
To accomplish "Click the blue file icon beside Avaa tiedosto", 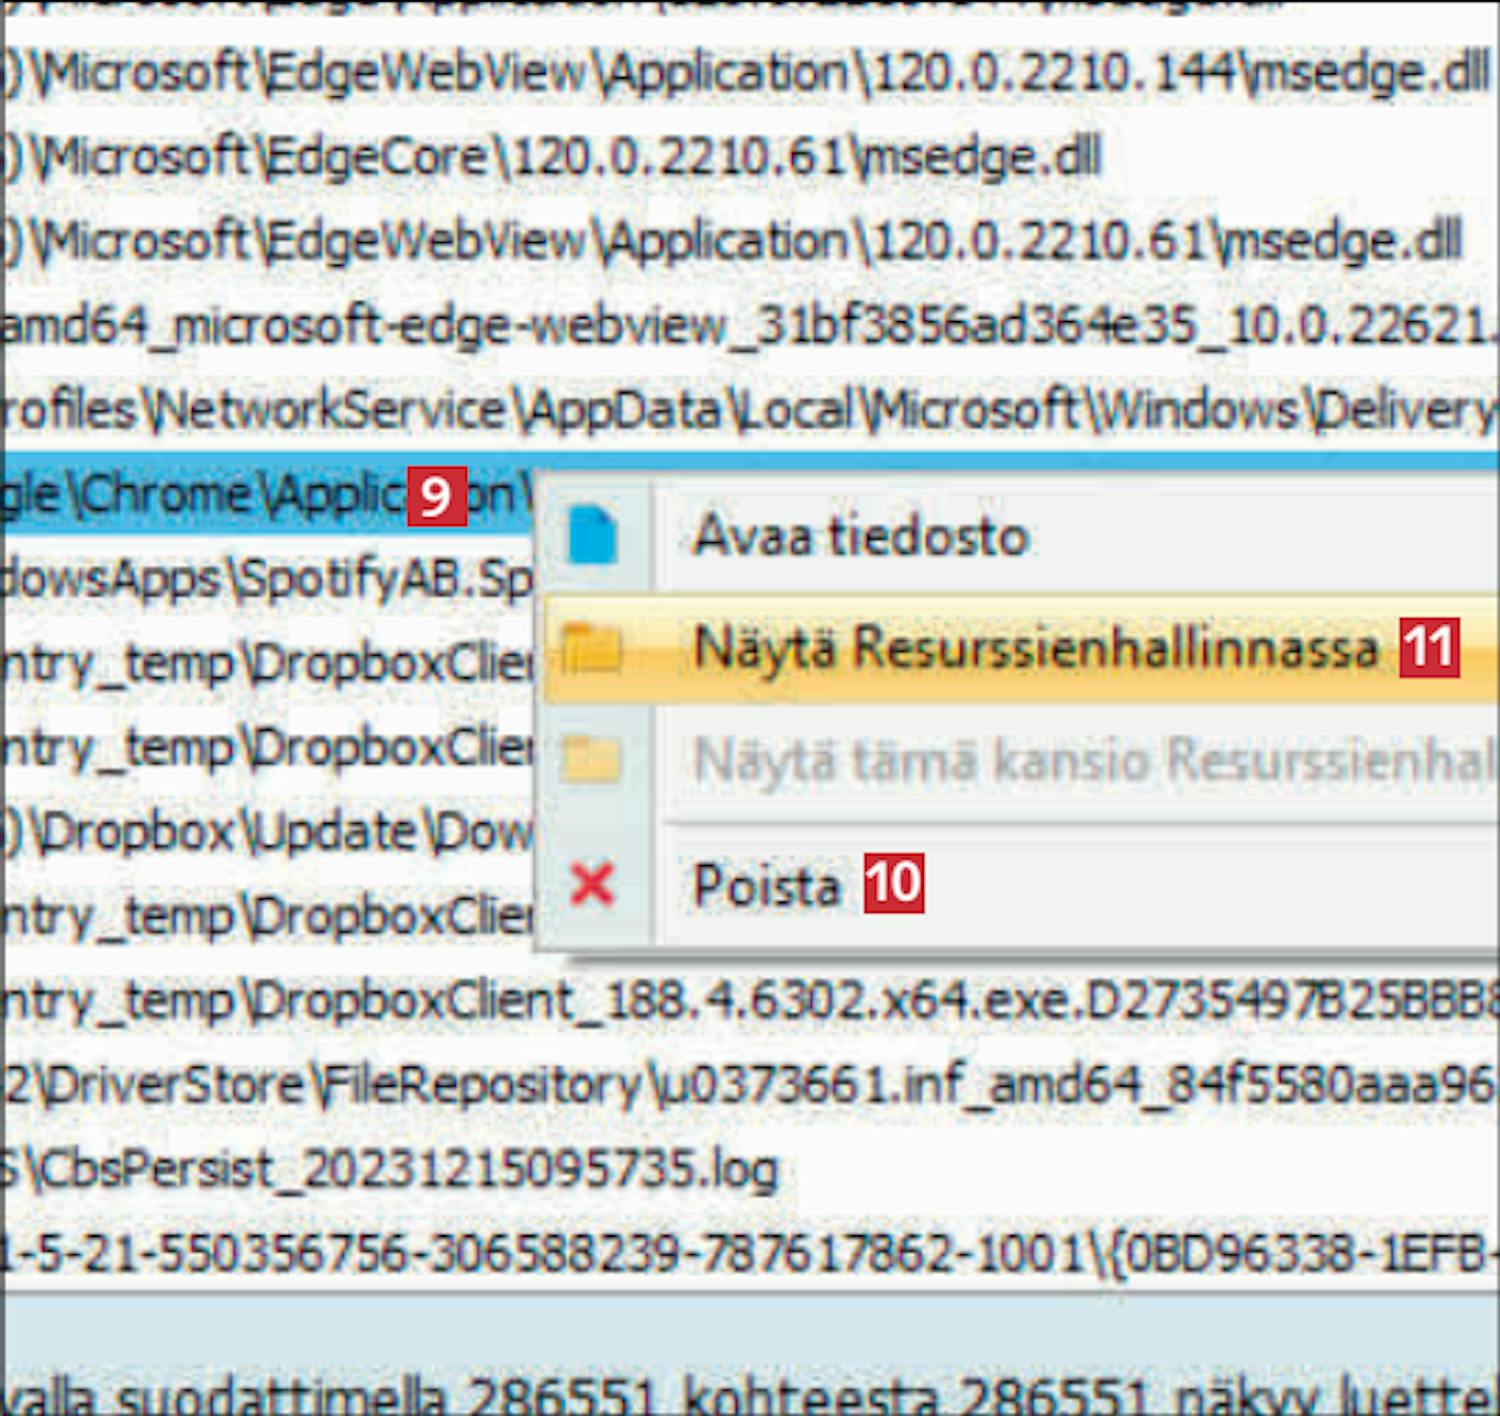I will [592, 536].
